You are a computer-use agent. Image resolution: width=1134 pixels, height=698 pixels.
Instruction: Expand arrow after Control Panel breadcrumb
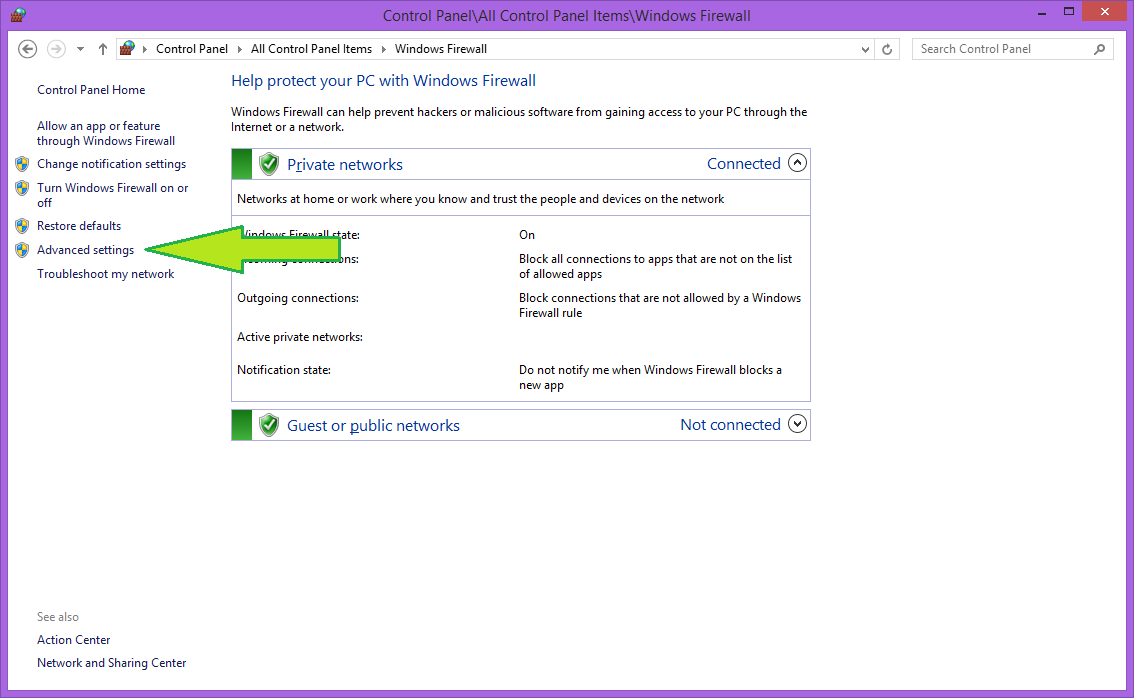(x=239, y=49)
